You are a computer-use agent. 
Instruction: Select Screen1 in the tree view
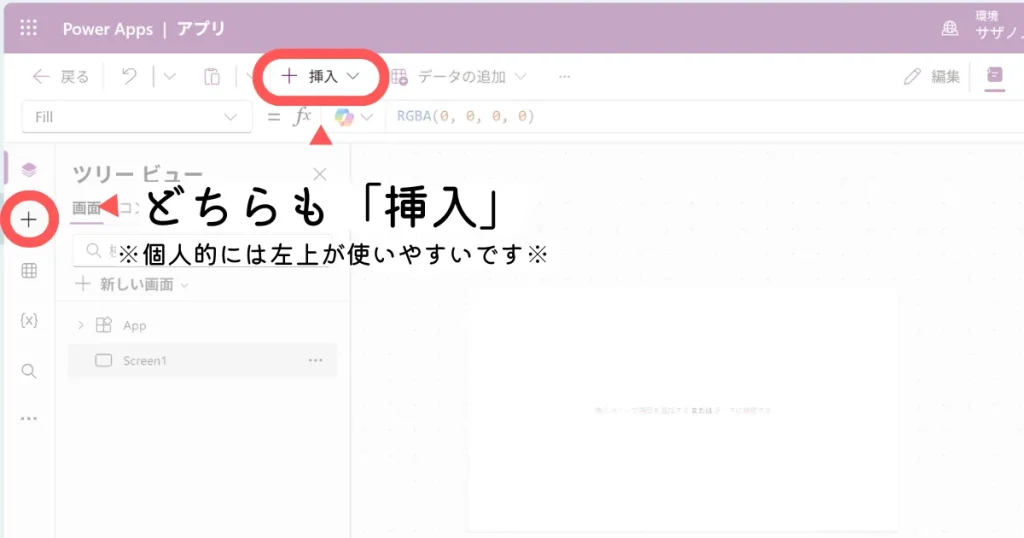click(144, 360)
